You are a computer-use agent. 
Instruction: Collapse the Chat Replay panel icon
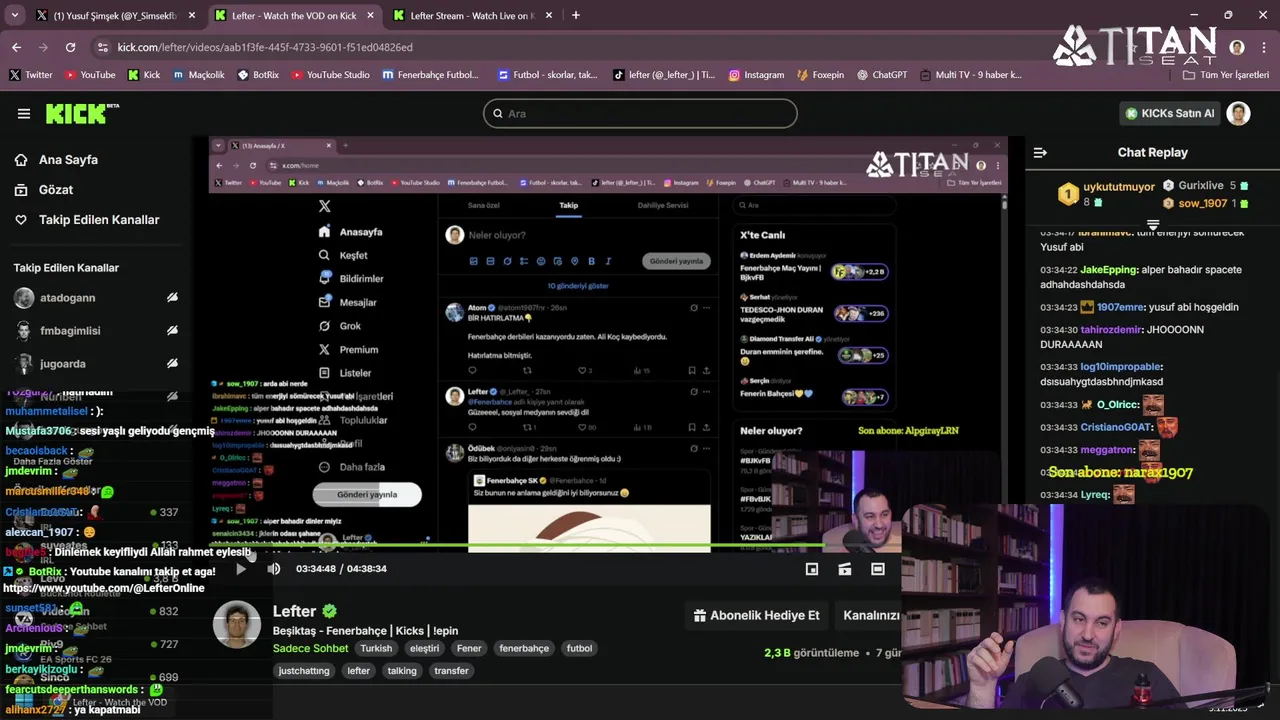tap(1040, 153)
